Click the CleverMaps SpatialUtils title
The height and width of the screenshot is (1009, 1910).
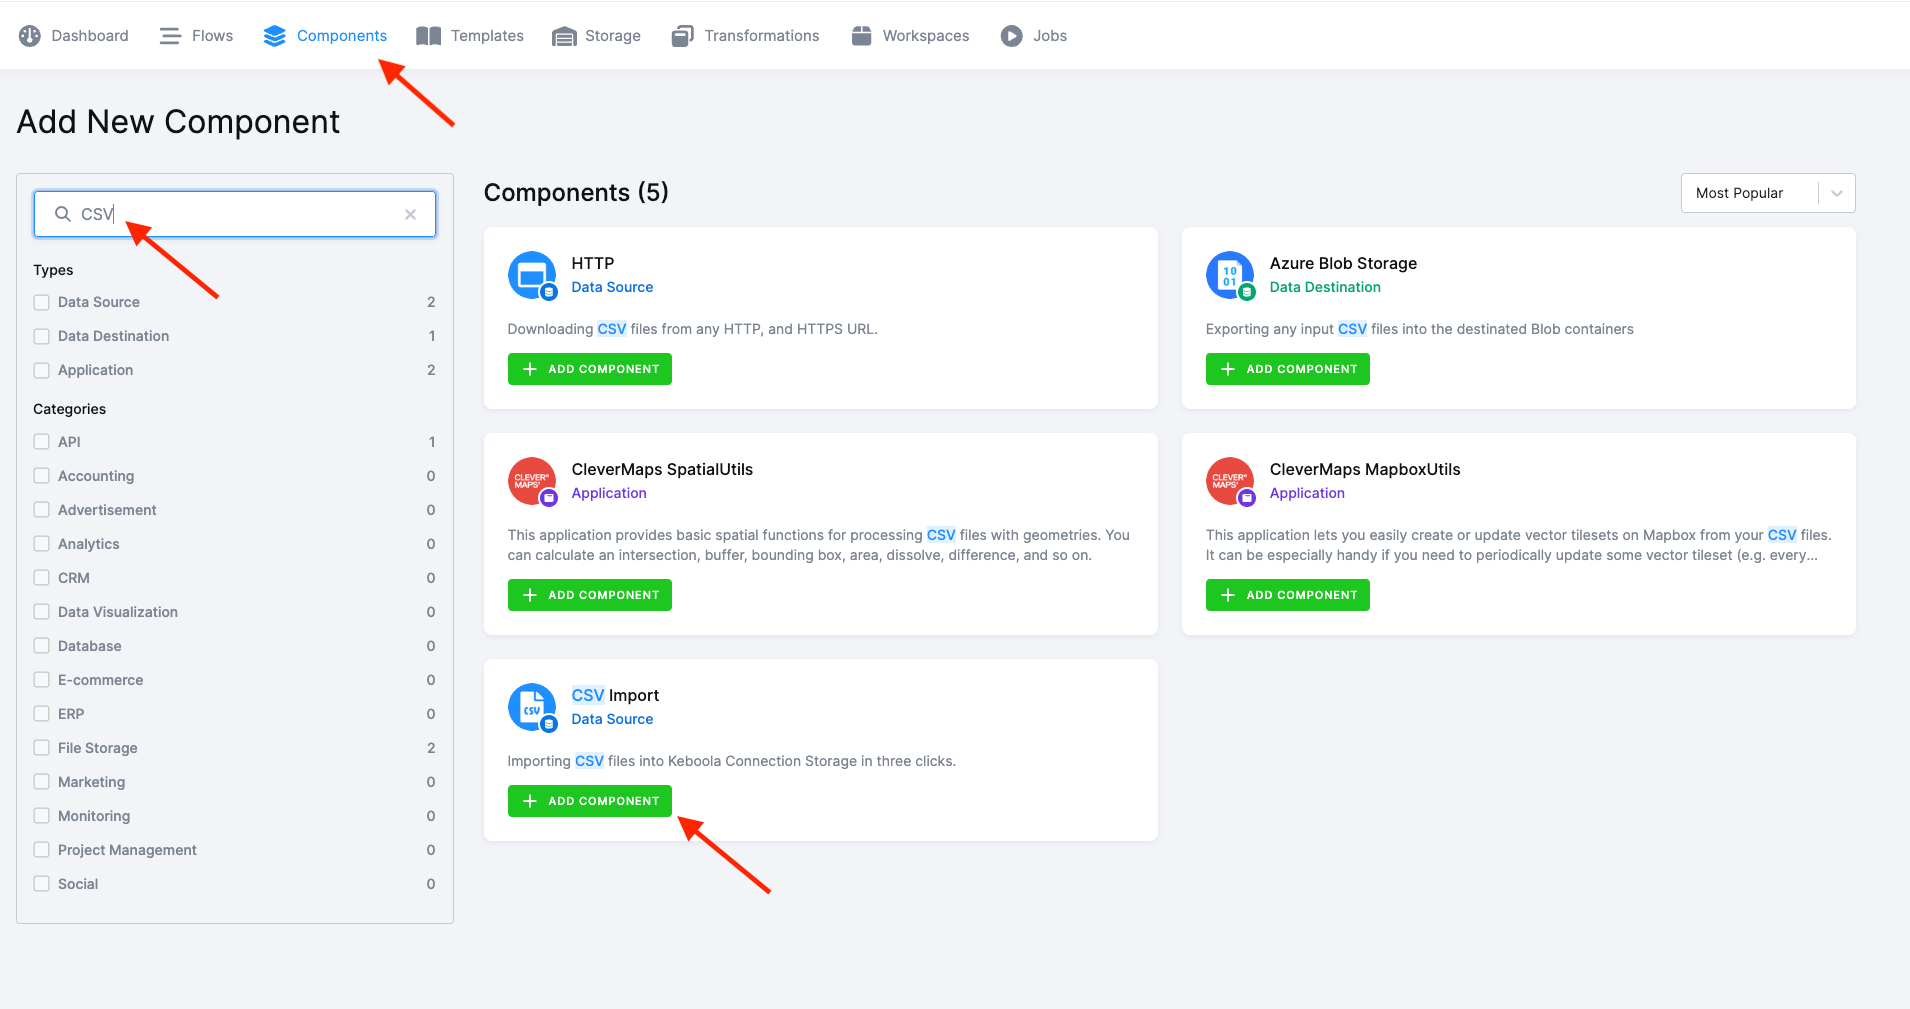click(662, 469)
